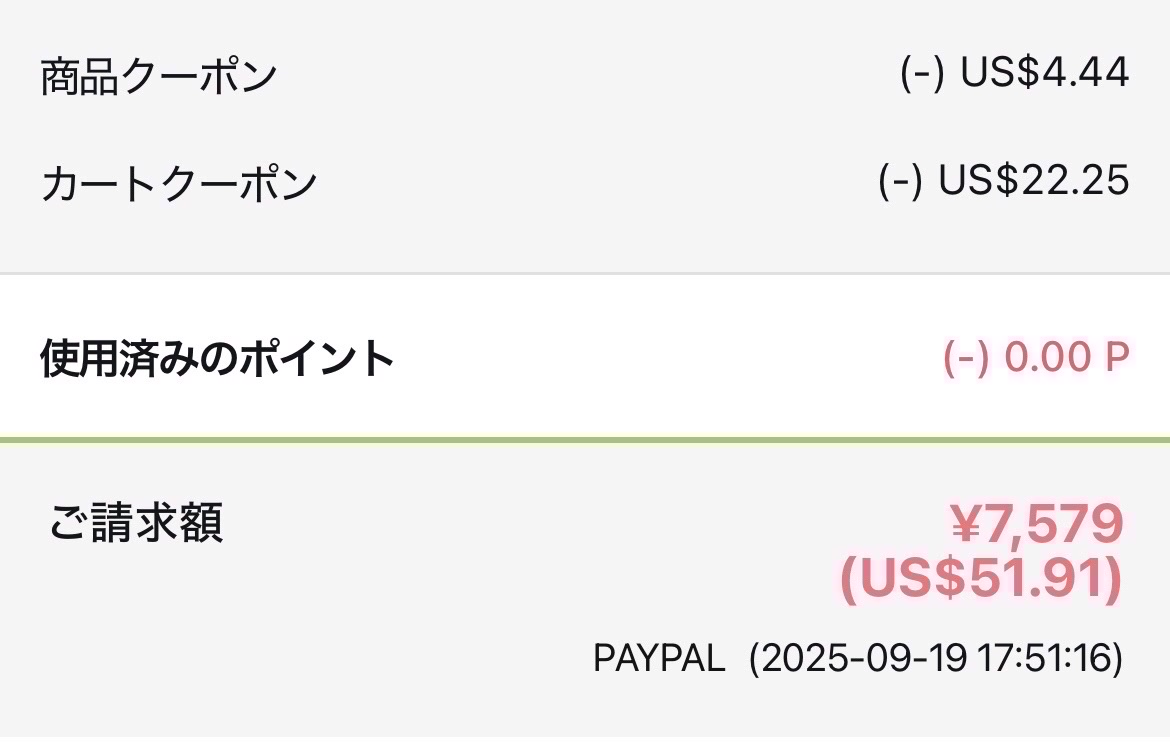Click the minus sign before 0.00 P
This screenshot has width=1170, height=750.
tap(965, 359)
